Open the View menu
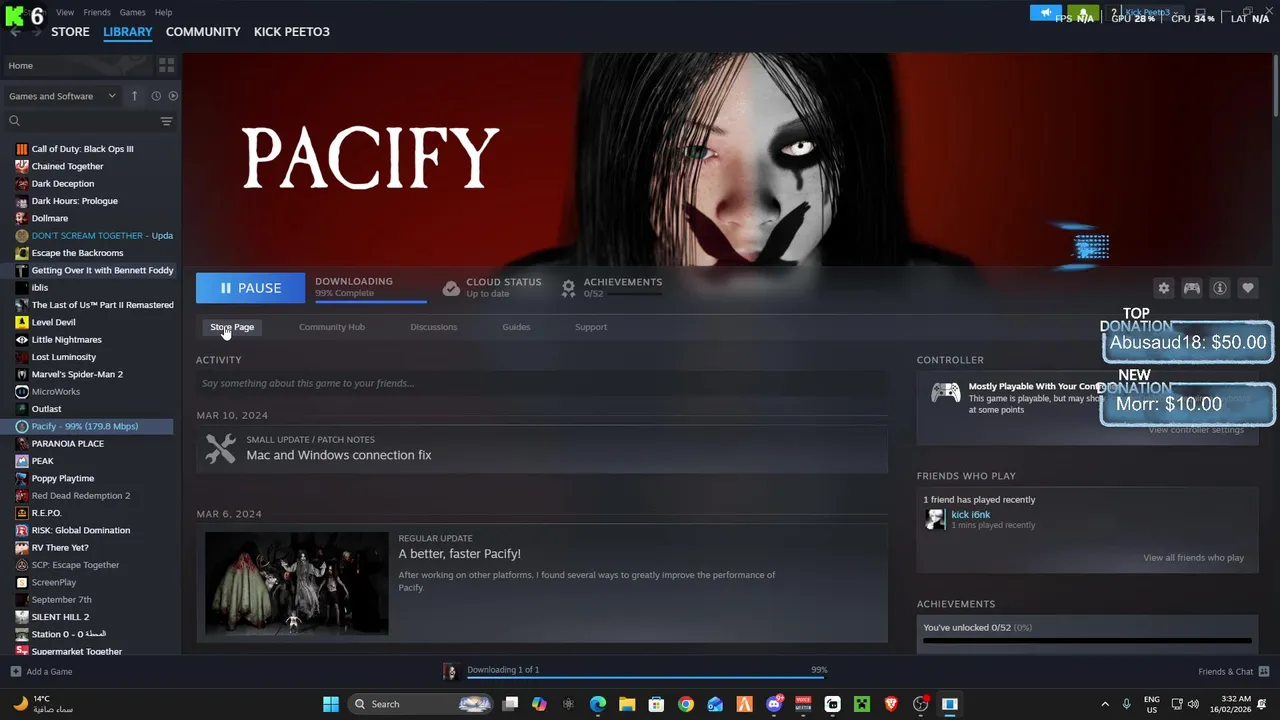Screen dimensions: 1280x720 coord(65,12)
